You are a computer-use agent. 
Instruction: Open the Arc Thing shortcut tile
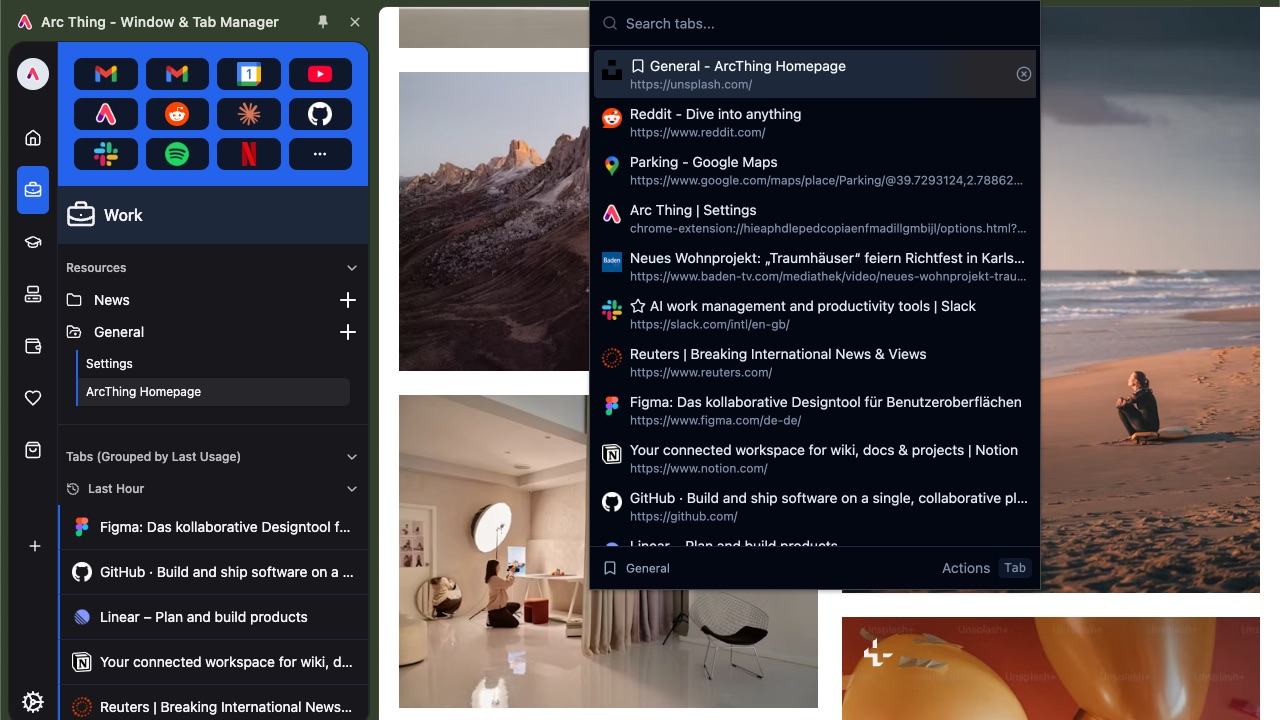point(105,114)
